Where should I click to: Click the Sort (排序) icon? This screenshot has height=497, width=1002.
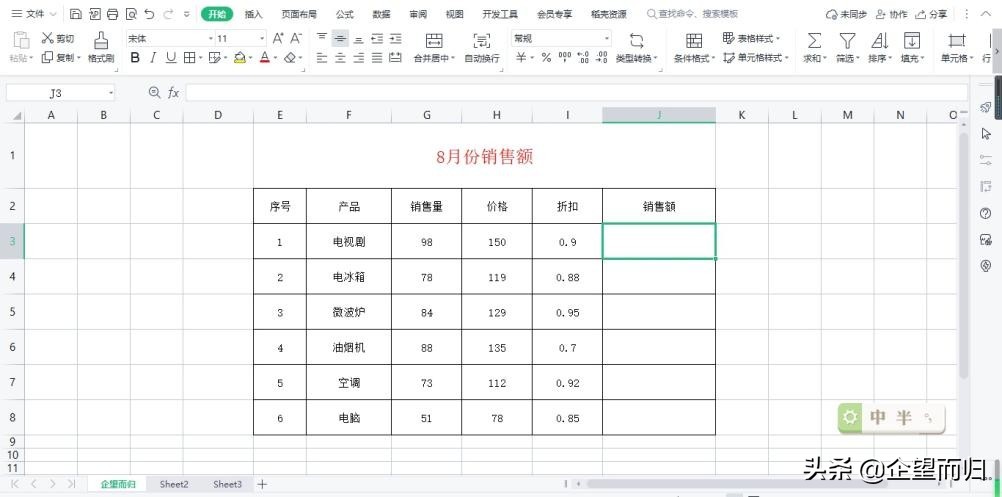tap(880, 41)
